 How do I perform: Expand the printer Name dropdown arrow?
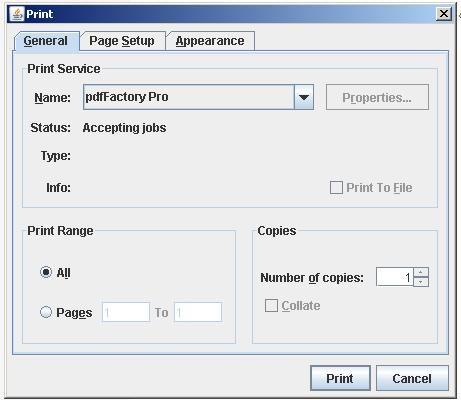pos(304,97)
